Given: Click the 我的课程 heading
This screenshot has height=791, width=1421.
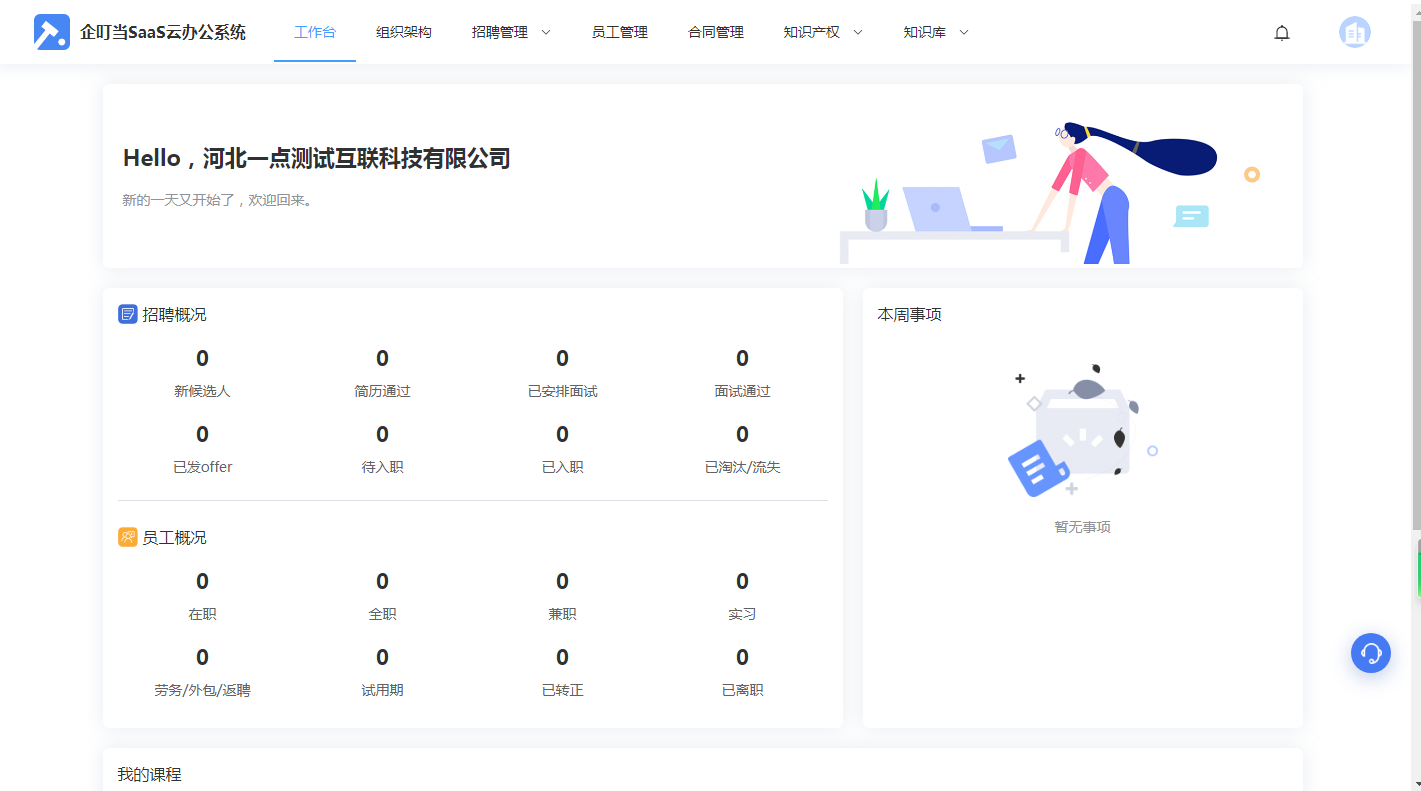Looking at the screenshot, I should [x=149, y=775].
